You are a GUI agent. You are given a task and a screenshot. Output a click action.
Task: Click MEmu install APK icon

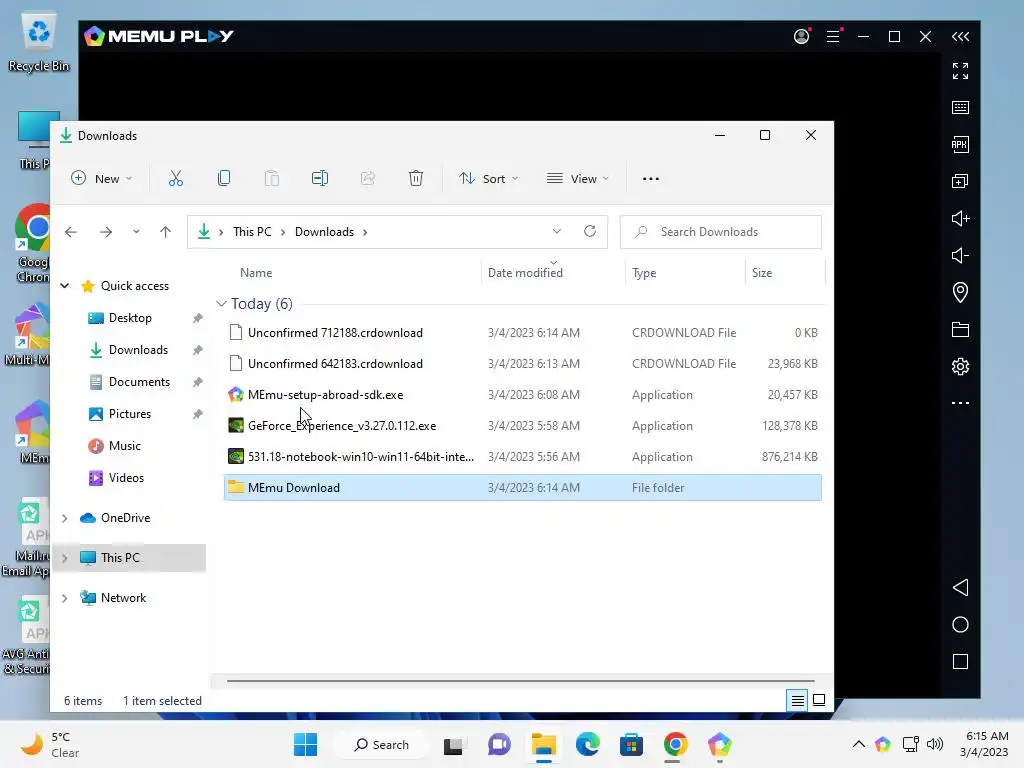[960, 144]
